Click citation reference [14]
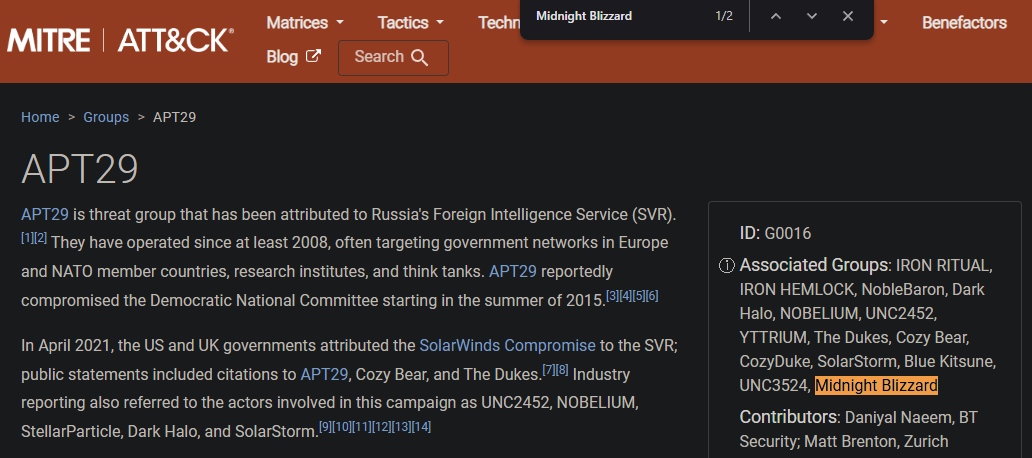 coord(421,426)
